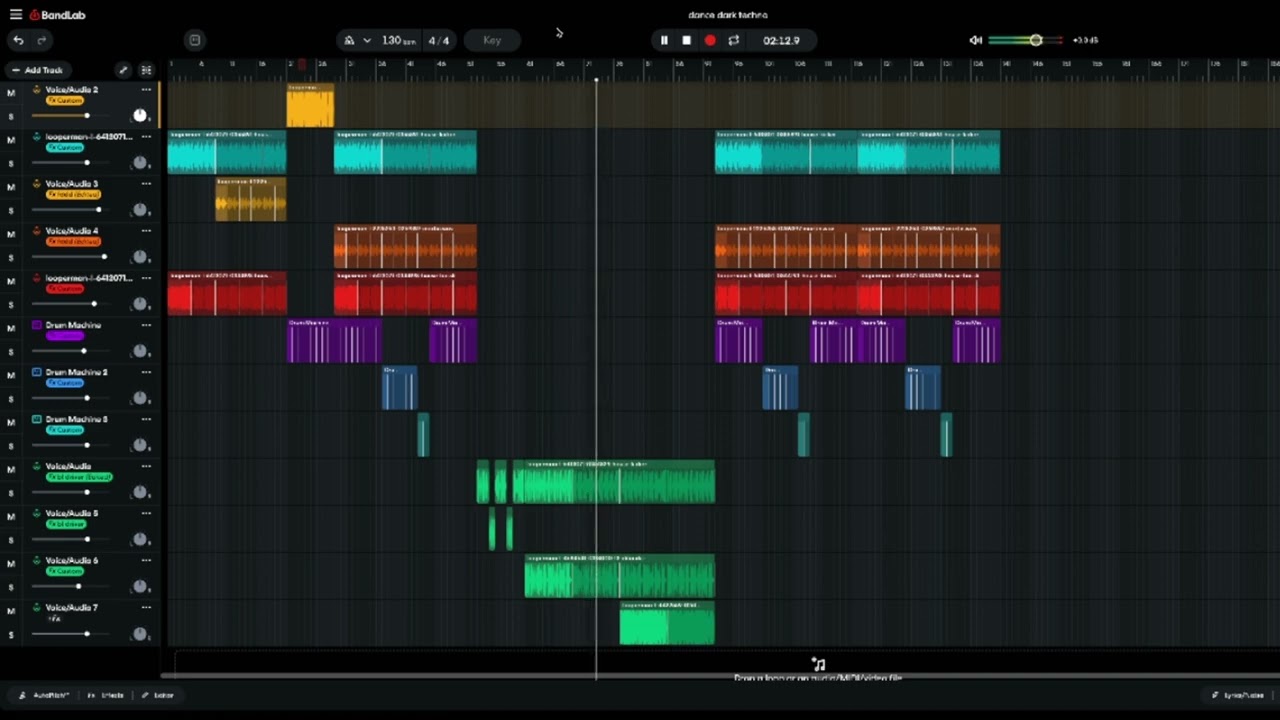The image size is (1280, 720).
Task: Open Voice/Audio 4 track options menu
Action: pyautogui.click(x=146, y=231)
